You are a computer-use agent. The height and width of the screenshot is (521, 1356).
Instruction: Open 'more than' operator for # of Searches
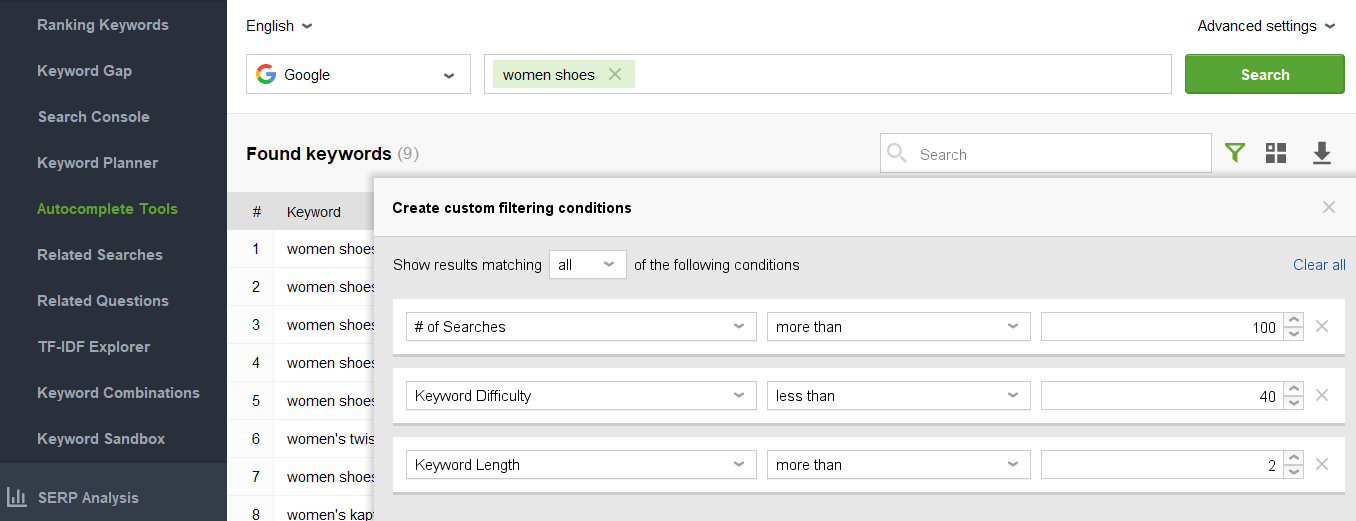pyautogui.click(x=899, y=326)
